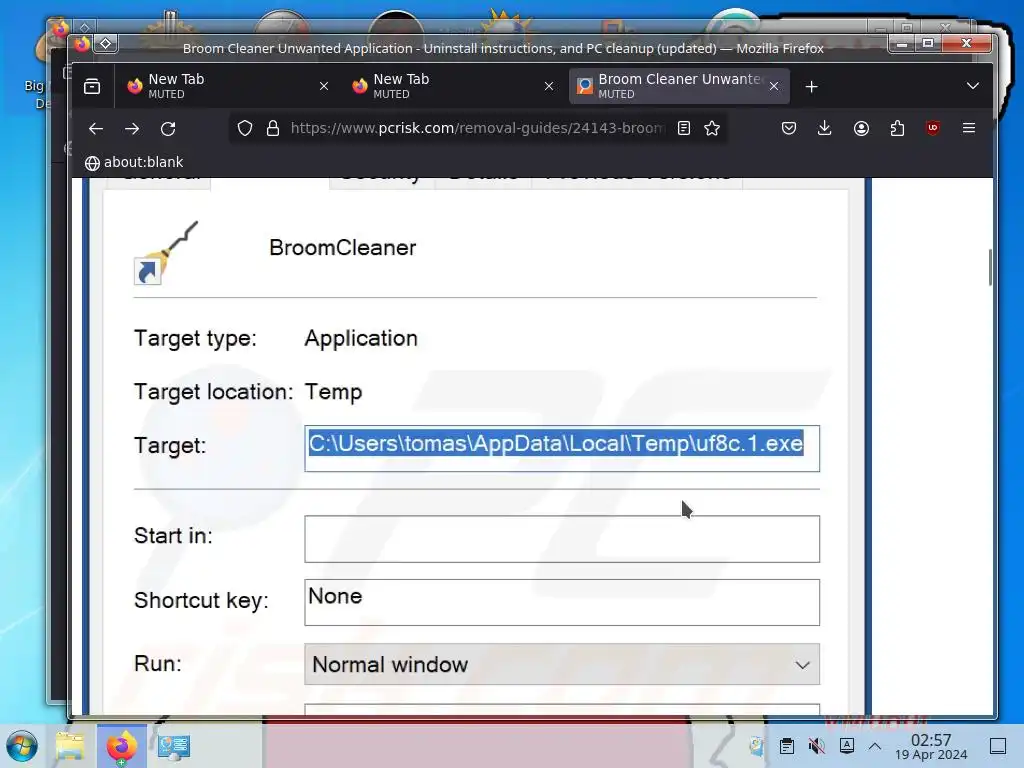Switch to the second New Tab
This screenshot has height=768, width=1024.
click(x=454, y=86)
